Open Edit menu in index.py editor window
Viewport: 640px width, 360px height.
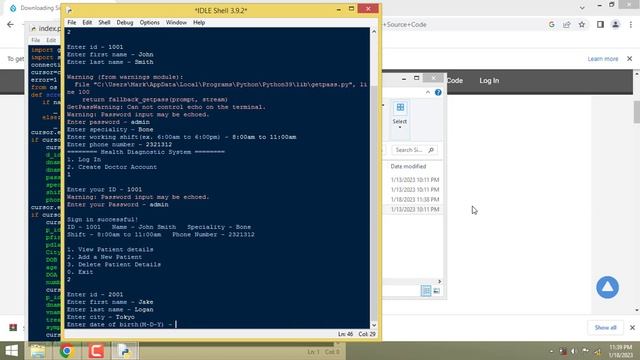coord(51,40)
